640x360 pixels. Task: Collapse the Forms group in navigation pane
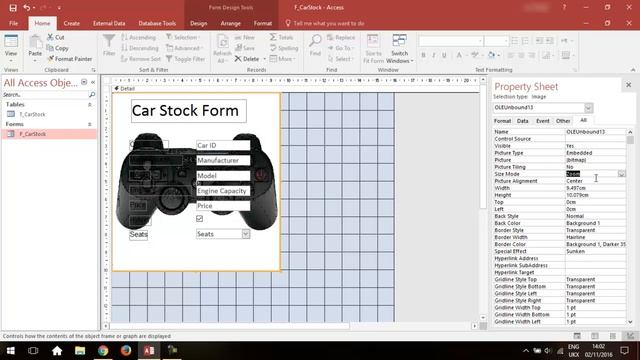90,124
